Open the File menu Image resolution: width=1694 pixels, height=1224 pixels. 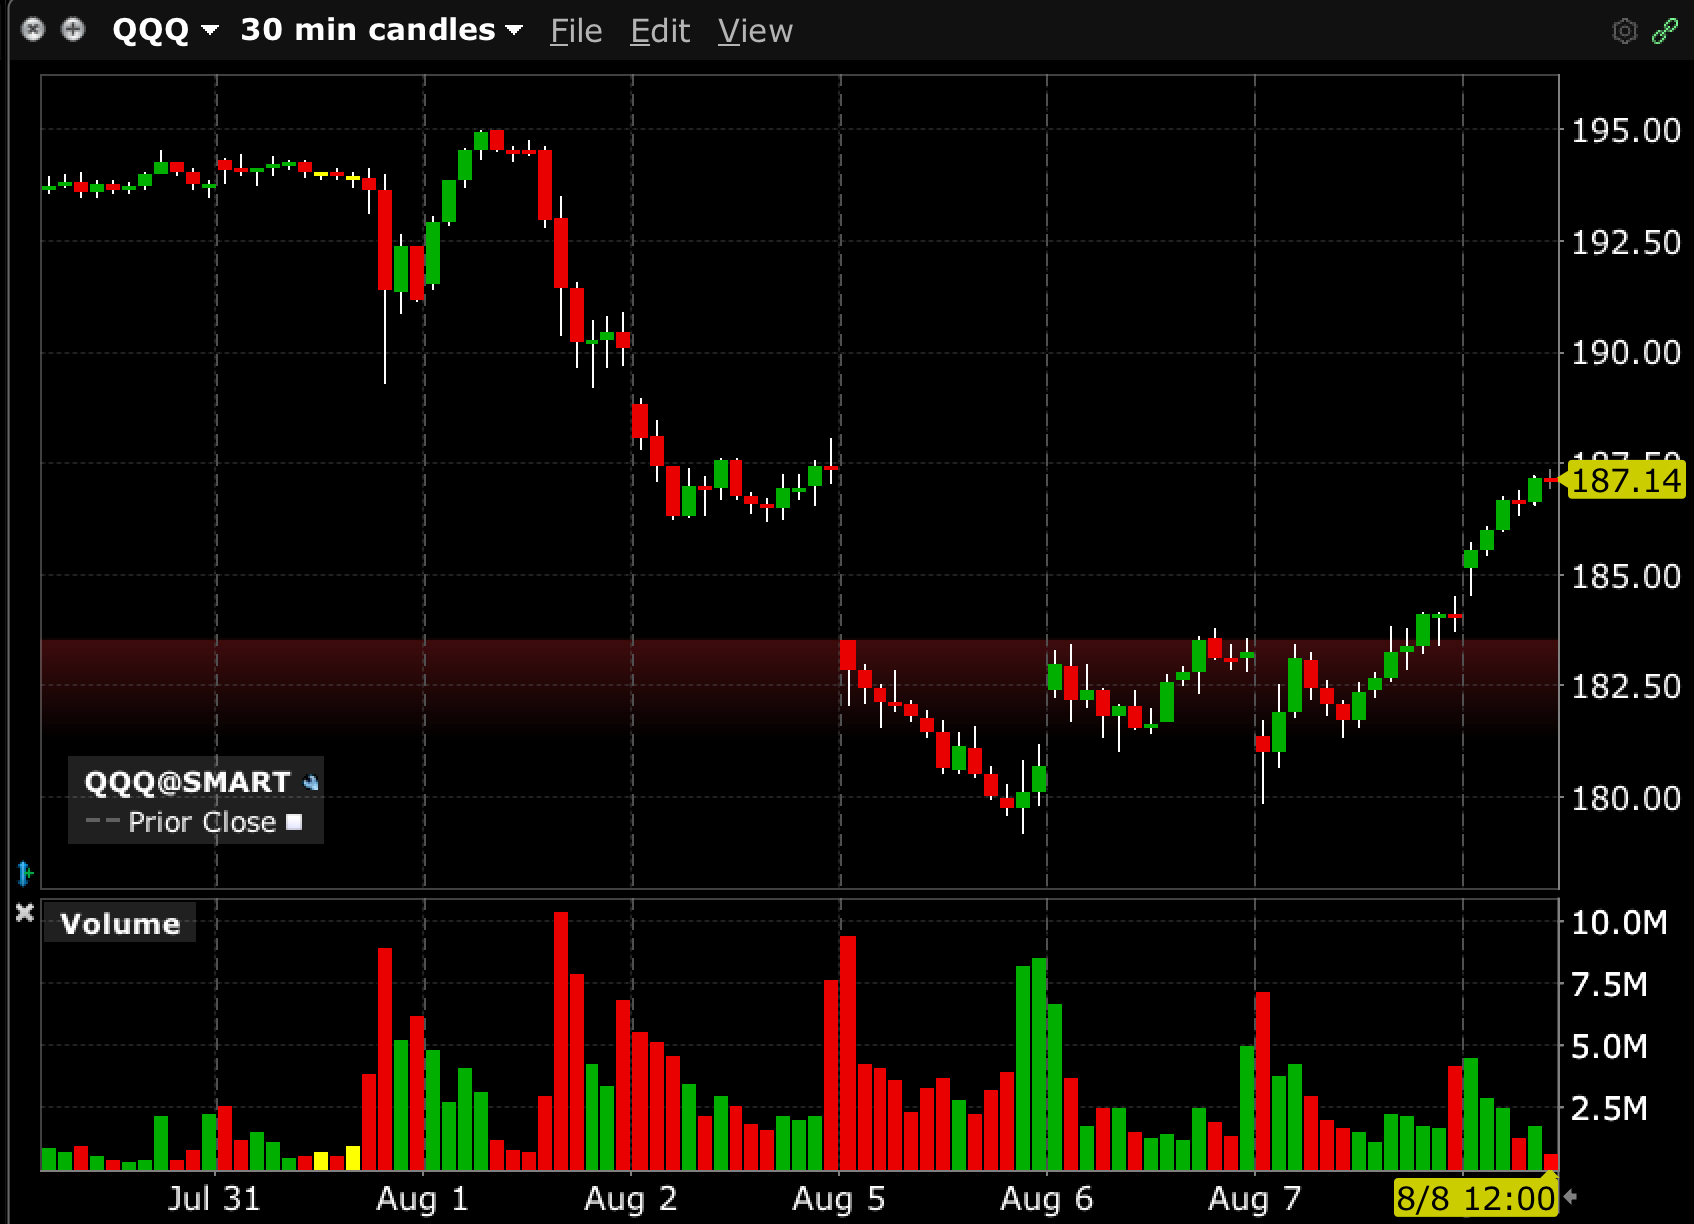point(576,31)
